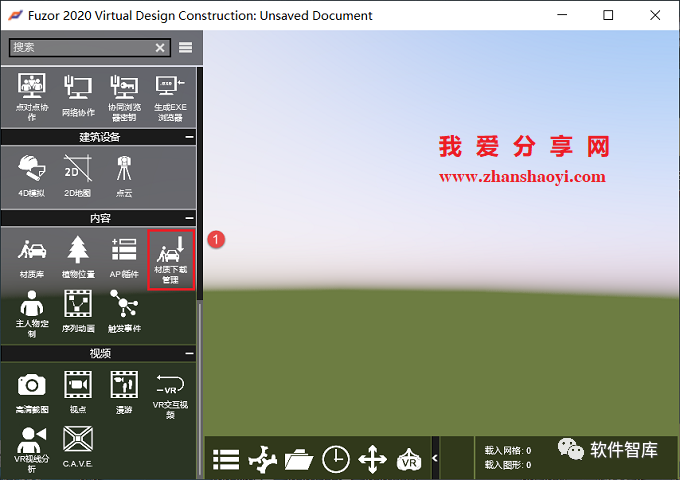Open the 序列动画 sequence animation tool
680x480 pixels.
pos(78,311)
